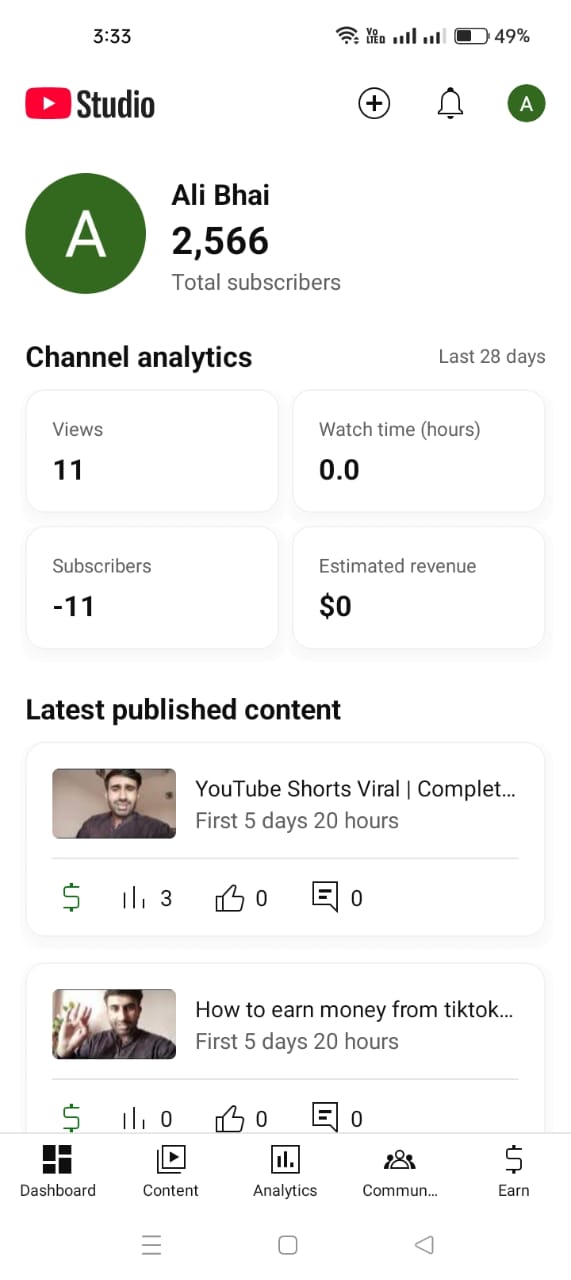571x1280 pixels.
Task: Tap the create plus icon
Action: [x=374, y=103]
